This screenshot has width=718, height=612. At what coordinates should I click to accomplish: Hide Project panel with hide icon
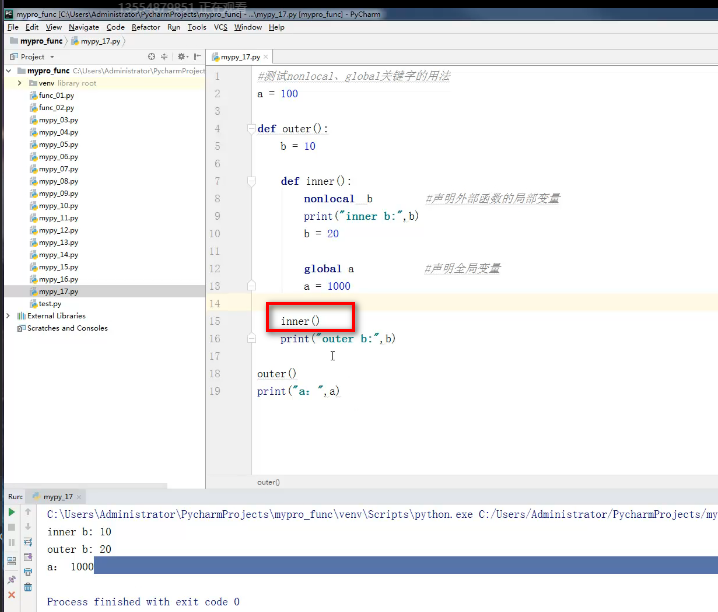(x=197, y=57)
